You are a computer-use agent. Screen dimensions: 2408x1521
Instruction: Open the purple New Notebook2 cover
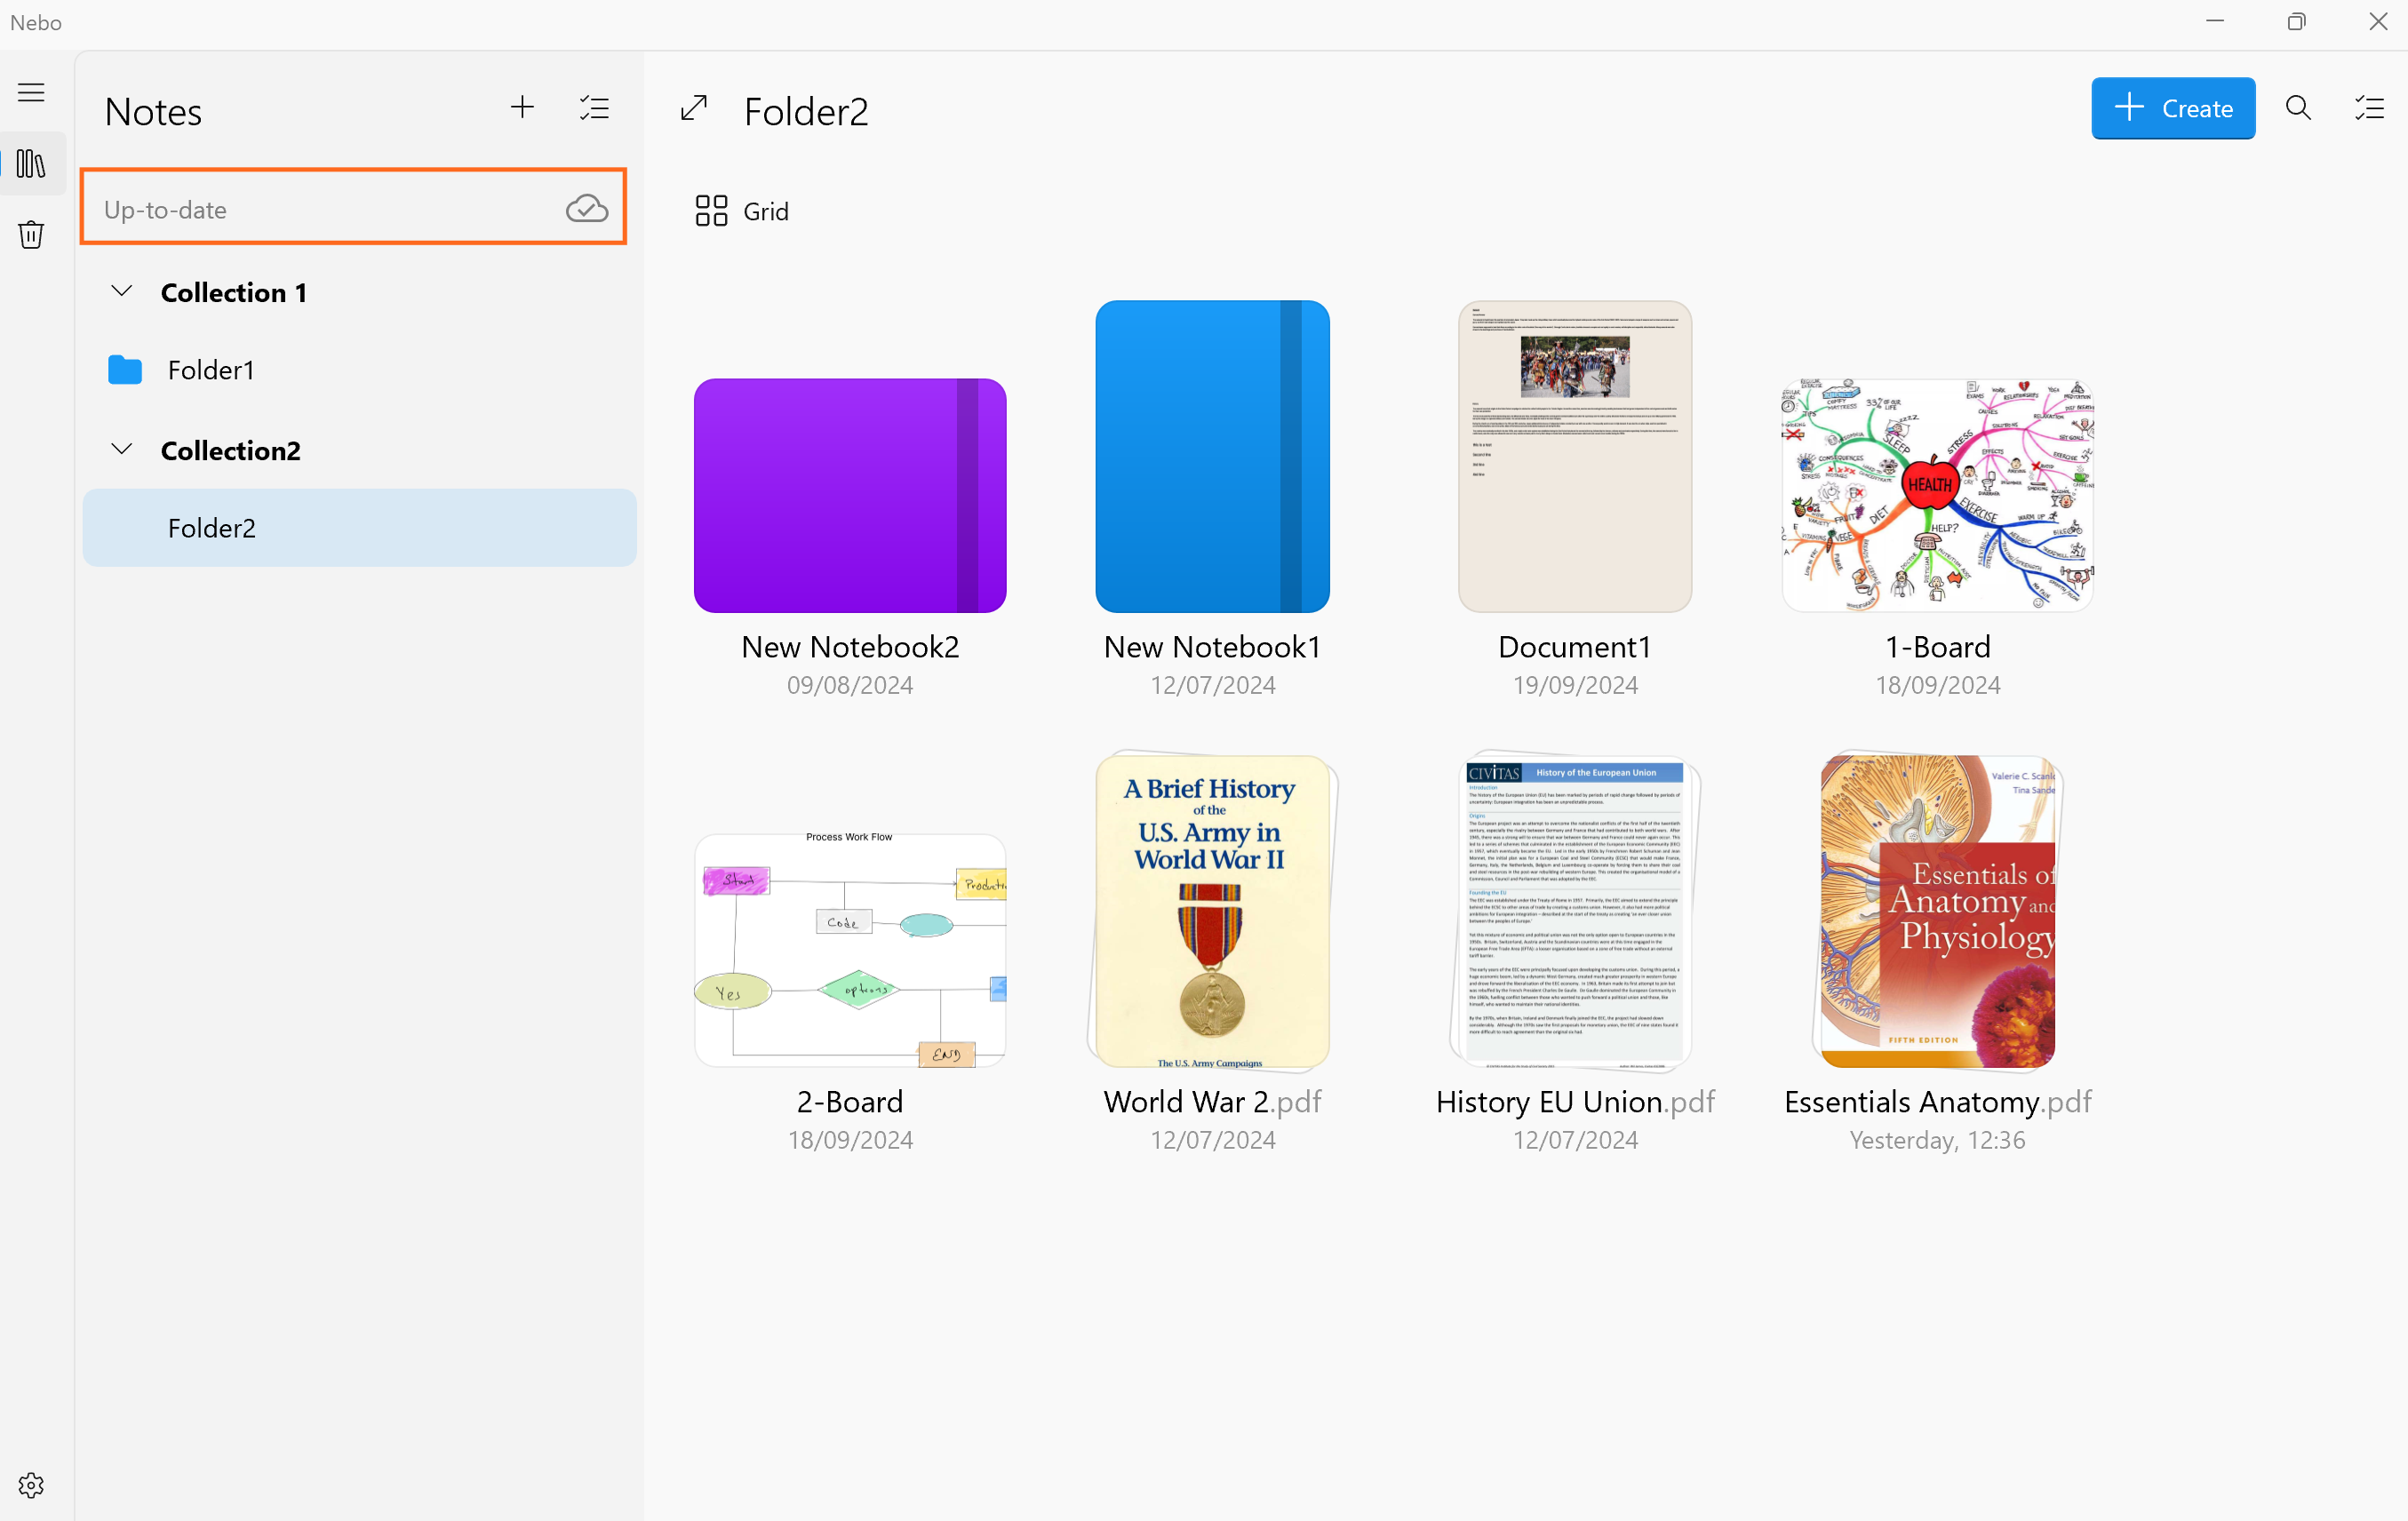pyautogui.click(x=849, y=495)
